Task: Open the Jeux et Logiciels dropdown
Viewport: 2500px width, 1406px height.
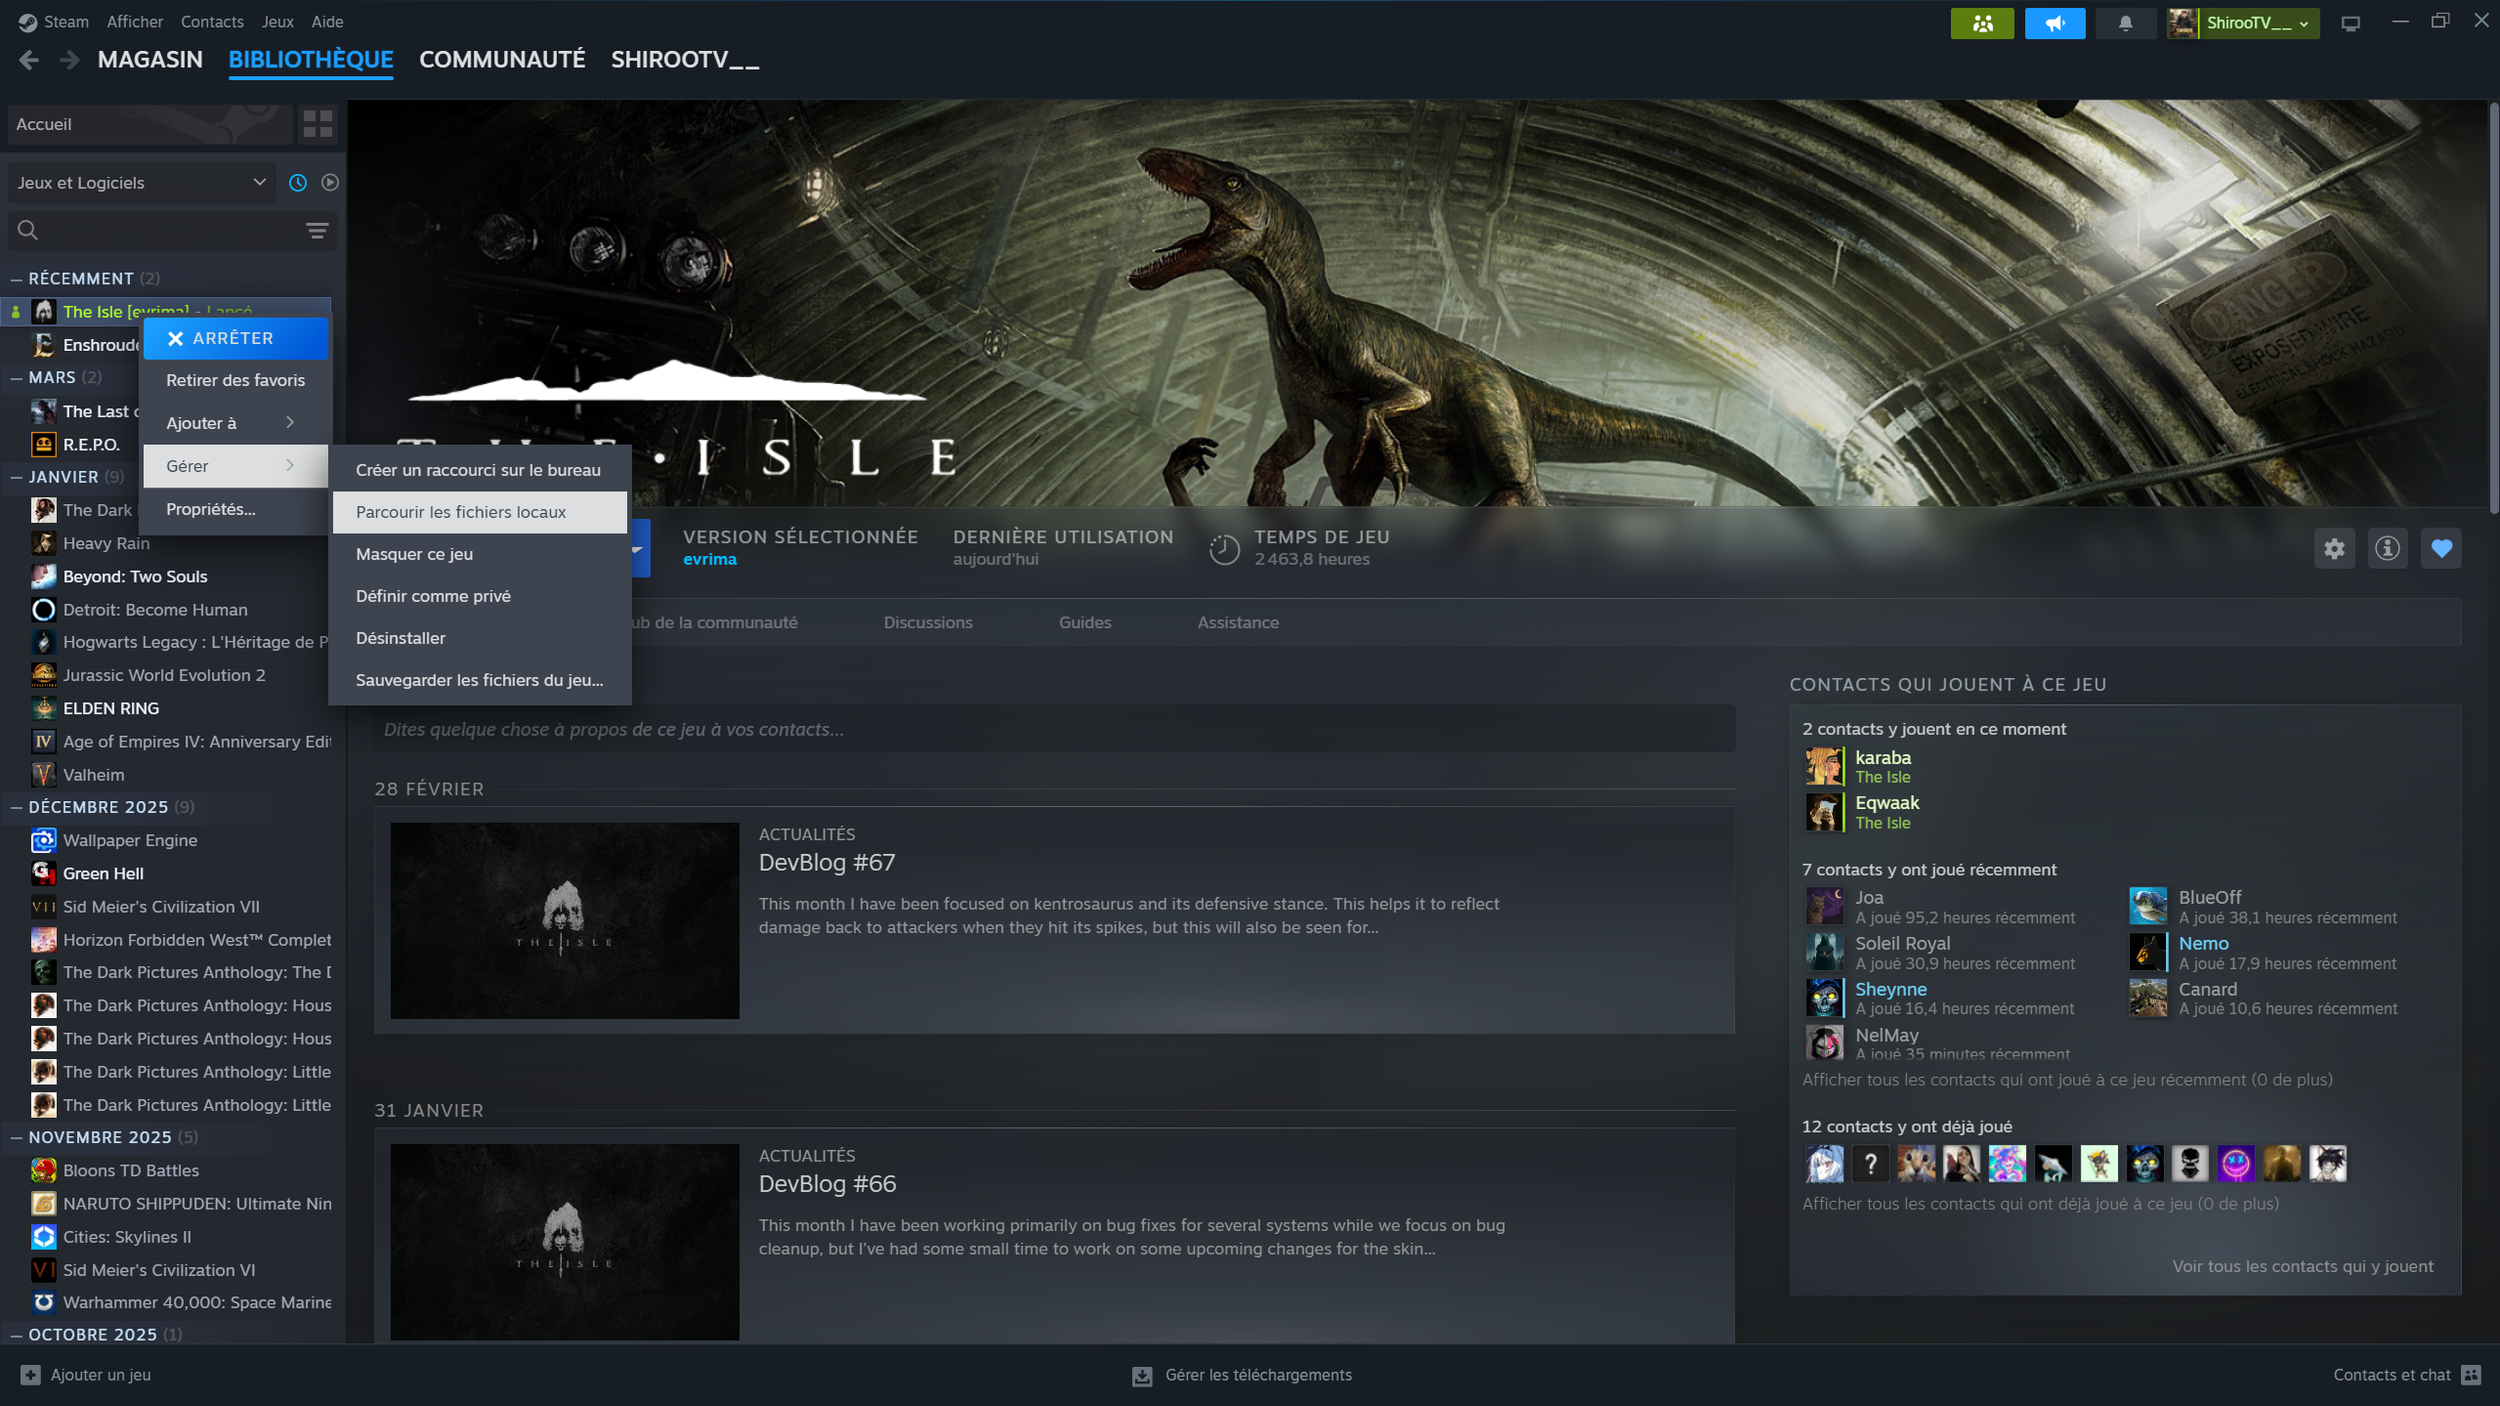Action: pyautogui.click(x=141, y=182)
